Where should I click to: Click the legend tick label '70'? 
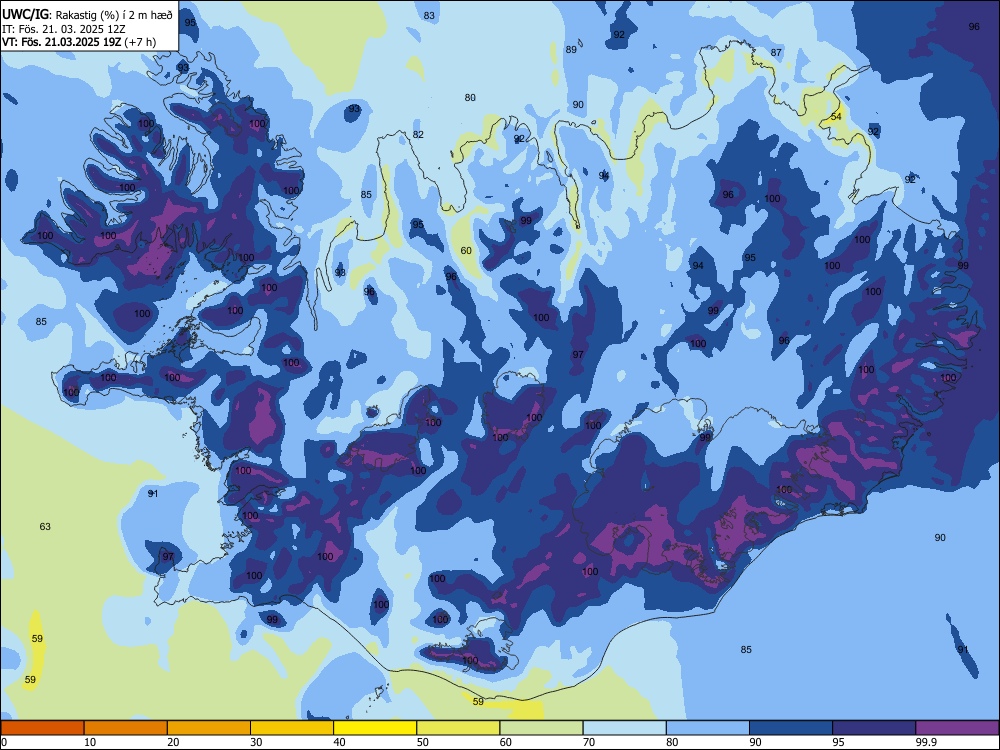pyautogui.click(x=589, y=742)
